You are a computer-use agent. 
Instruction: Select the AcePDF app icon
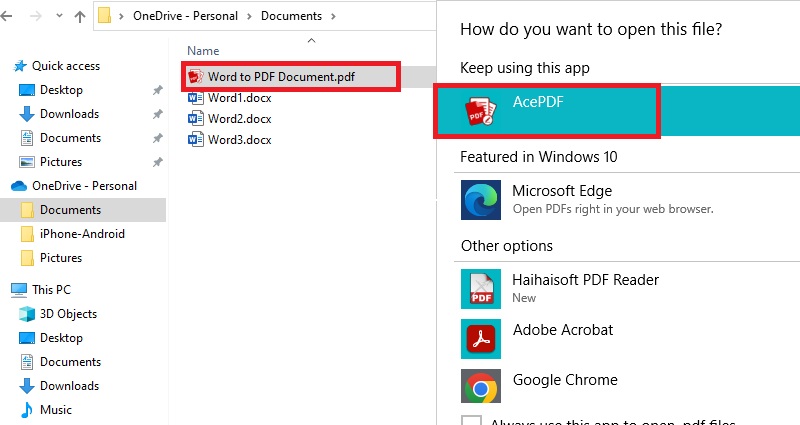click(481, 112)
